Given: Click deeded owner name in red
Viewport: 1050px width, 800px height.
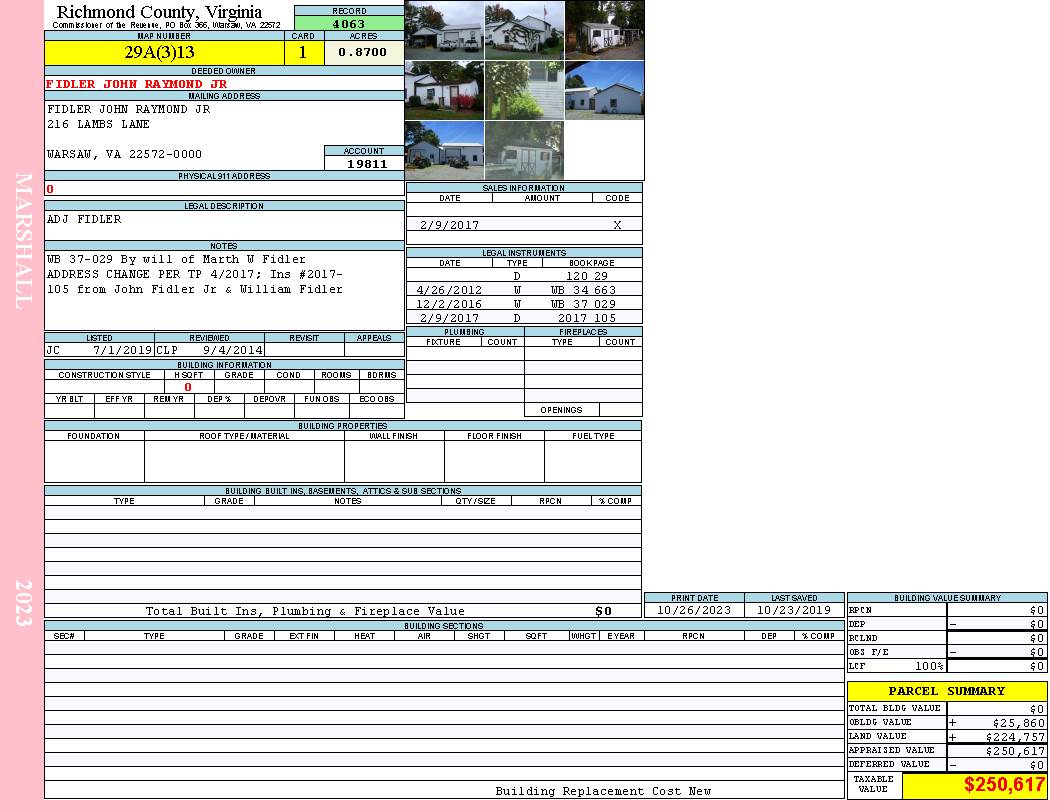Looking at the screenshot, I should pos(137,84).
